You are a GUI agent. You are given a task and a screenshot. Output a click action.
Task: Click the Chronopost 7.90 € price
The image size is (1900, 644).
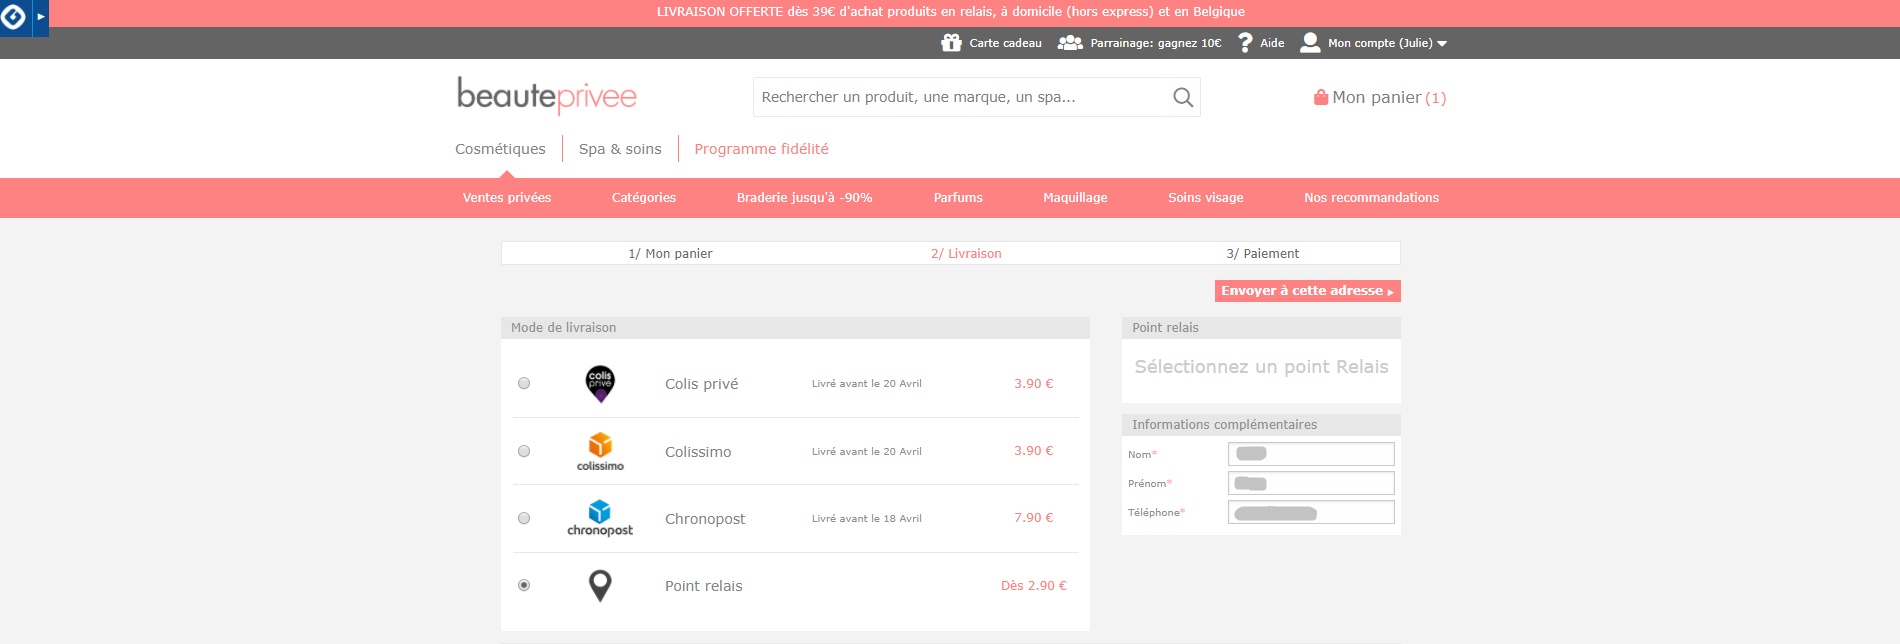[1033, 518]
